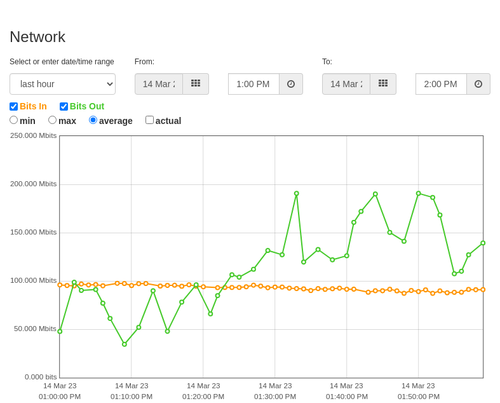Image resolution: width=500 pixels, height=403 pixels.
Task: Click the '50.000 Mbits' axis label
Action: pyautogui.click(x=35, y=329)
